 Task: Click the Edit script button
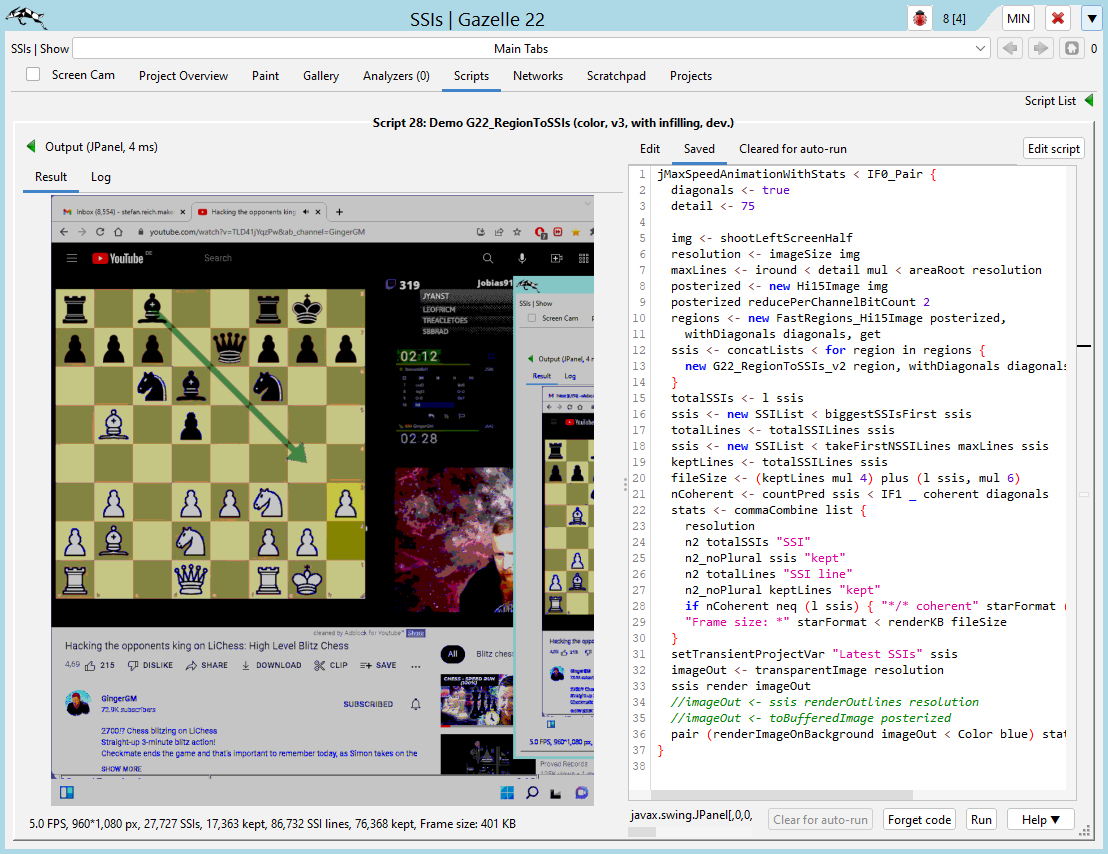click(1054, 149)
